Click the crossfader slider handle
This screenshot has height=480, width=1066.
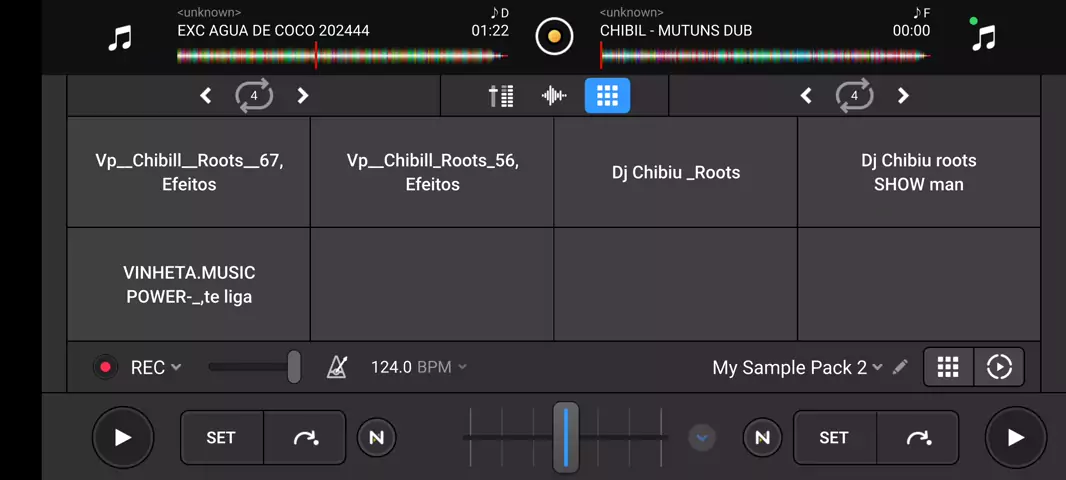(x=566, y=437)
